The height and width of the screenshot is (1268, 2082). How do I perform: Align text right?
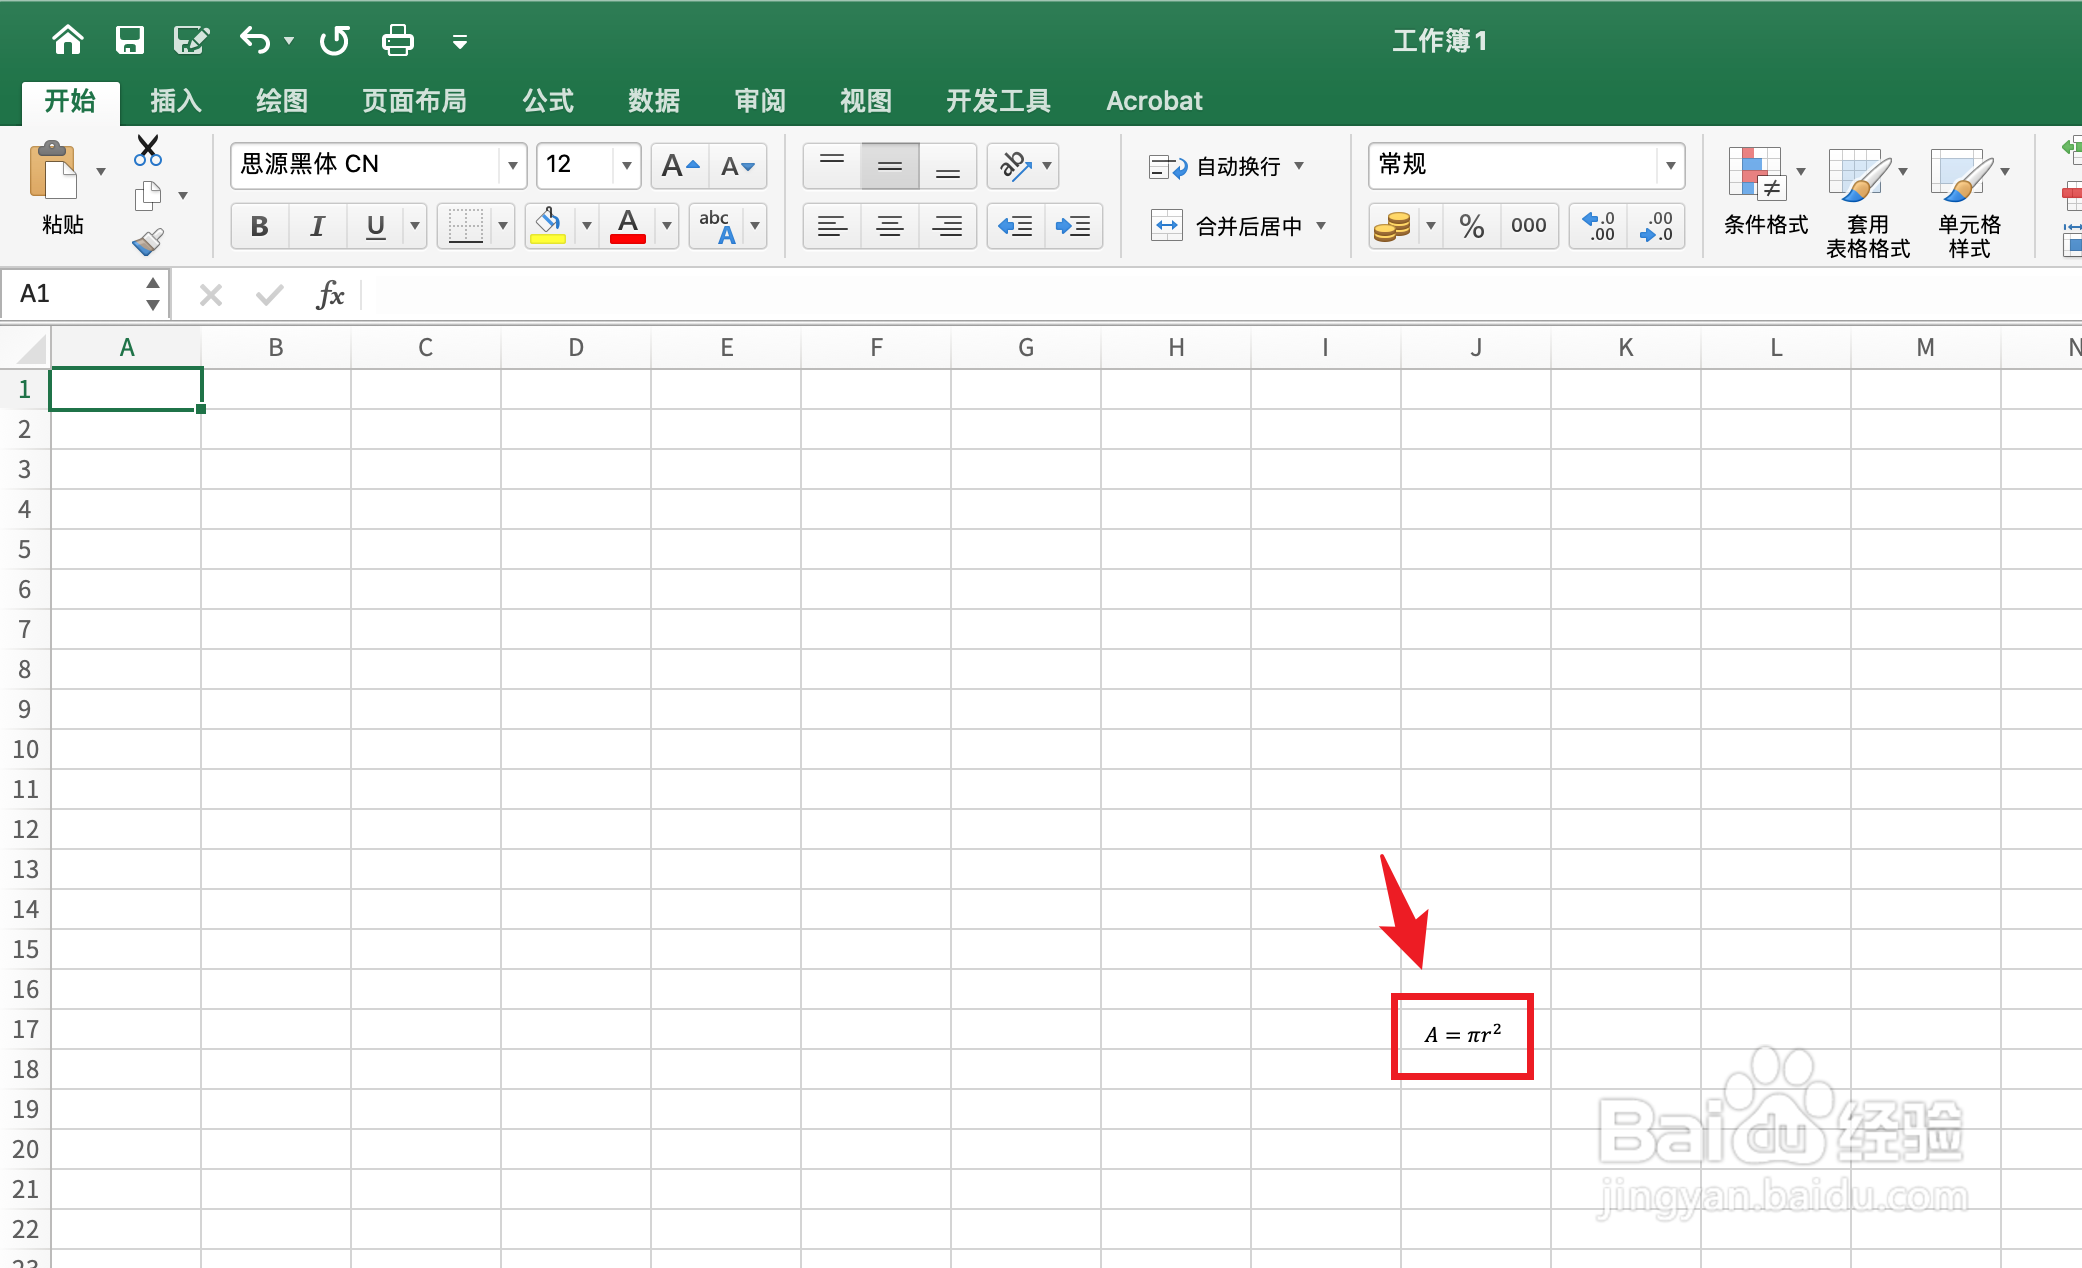pos(948,226)
